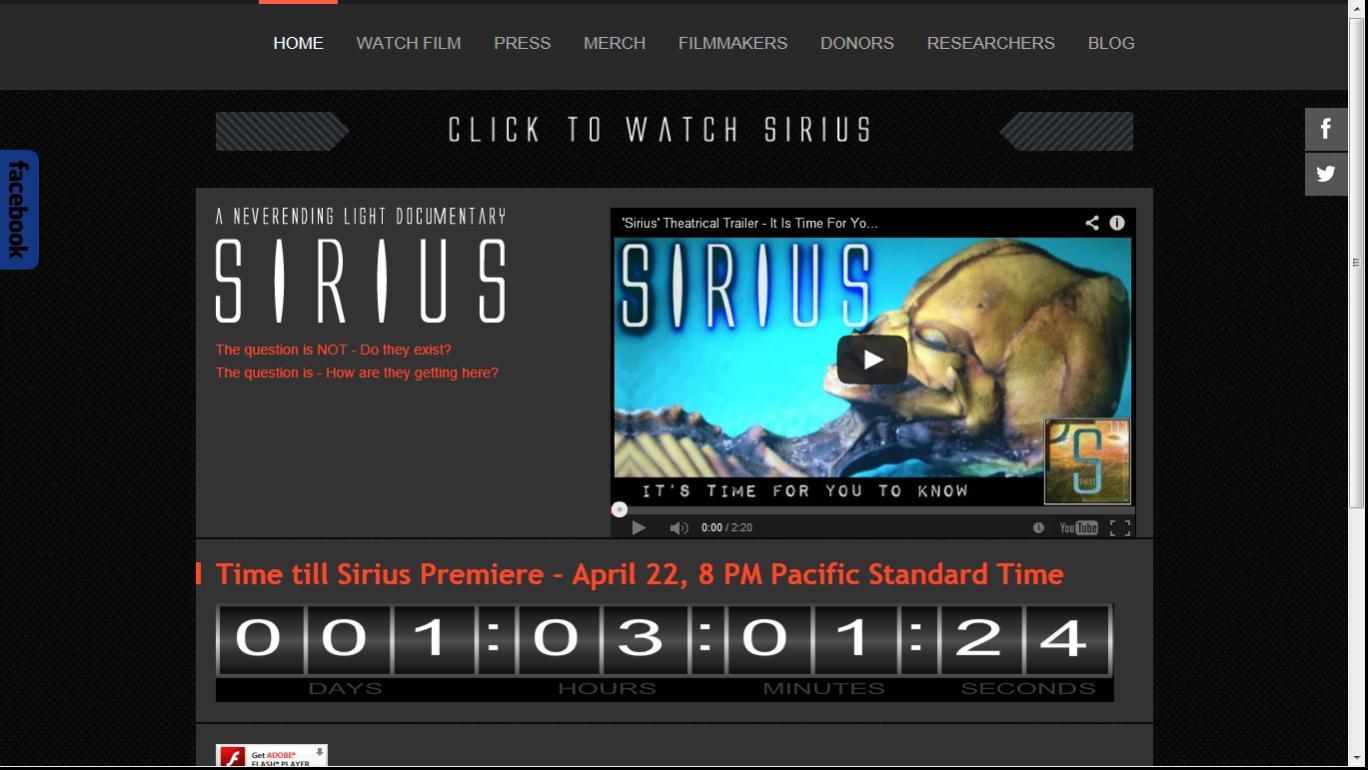The image size is (1368, 770).
Task: Mute the trailer using the speaker icon
Action: tap(678, 527)
